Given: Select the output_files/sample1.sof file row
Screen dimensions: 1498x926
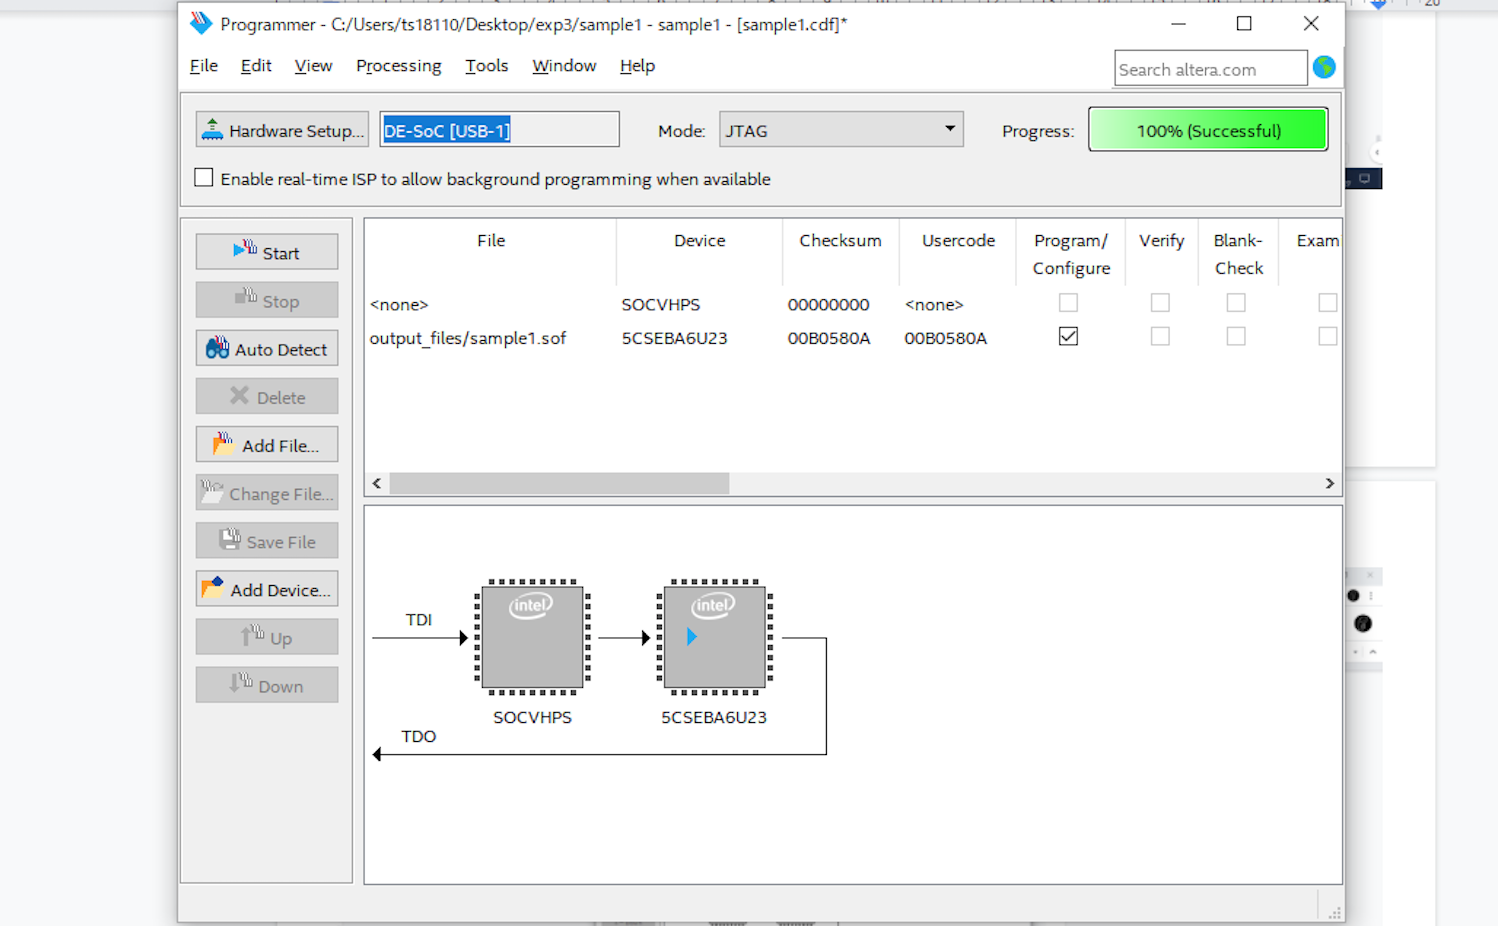Looking at the screenshot, I should click(468, 338).
